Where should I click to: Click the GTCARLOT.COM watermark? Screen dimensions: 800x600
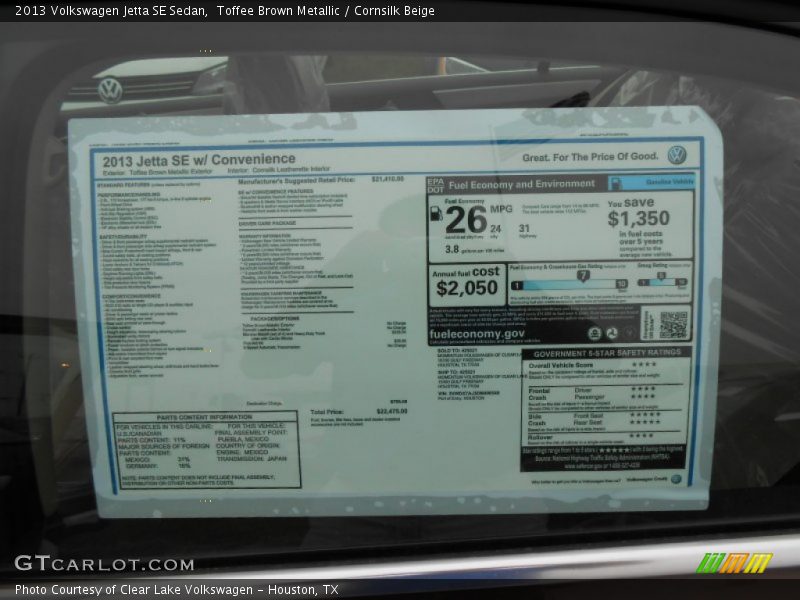tap(104, 564)
